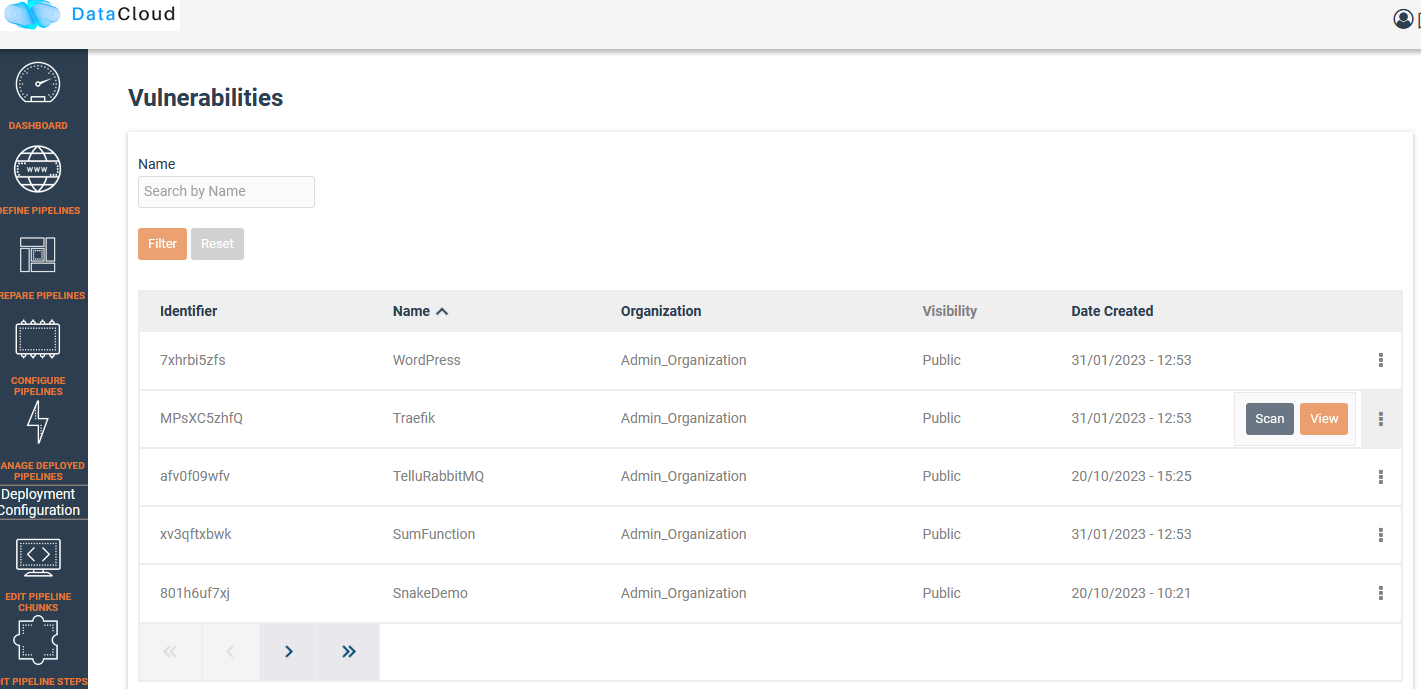Open Define Pipelines globe icon
This screenshot has width=1421, height=689.
[x=38, y=169]
